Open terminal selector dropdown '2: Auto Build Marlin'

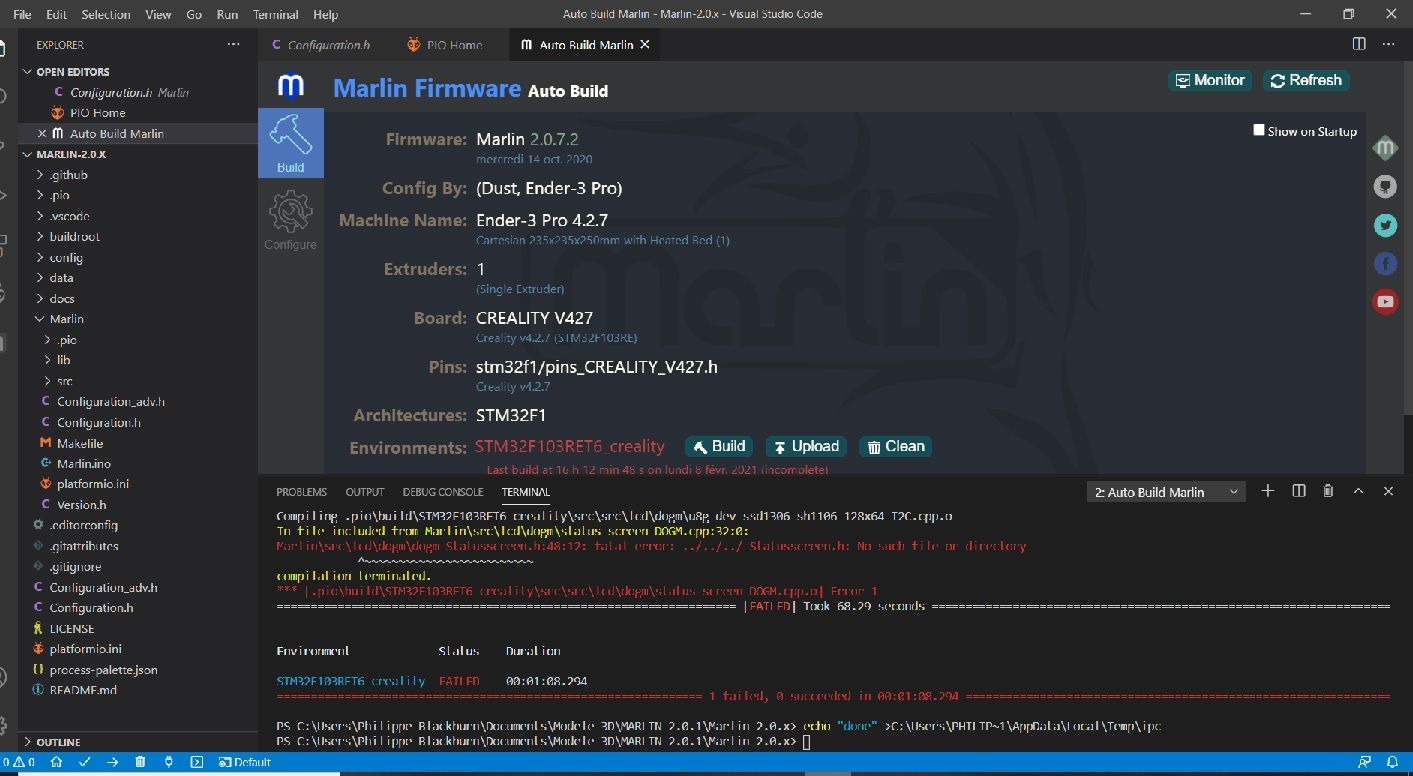point(1166,491)
